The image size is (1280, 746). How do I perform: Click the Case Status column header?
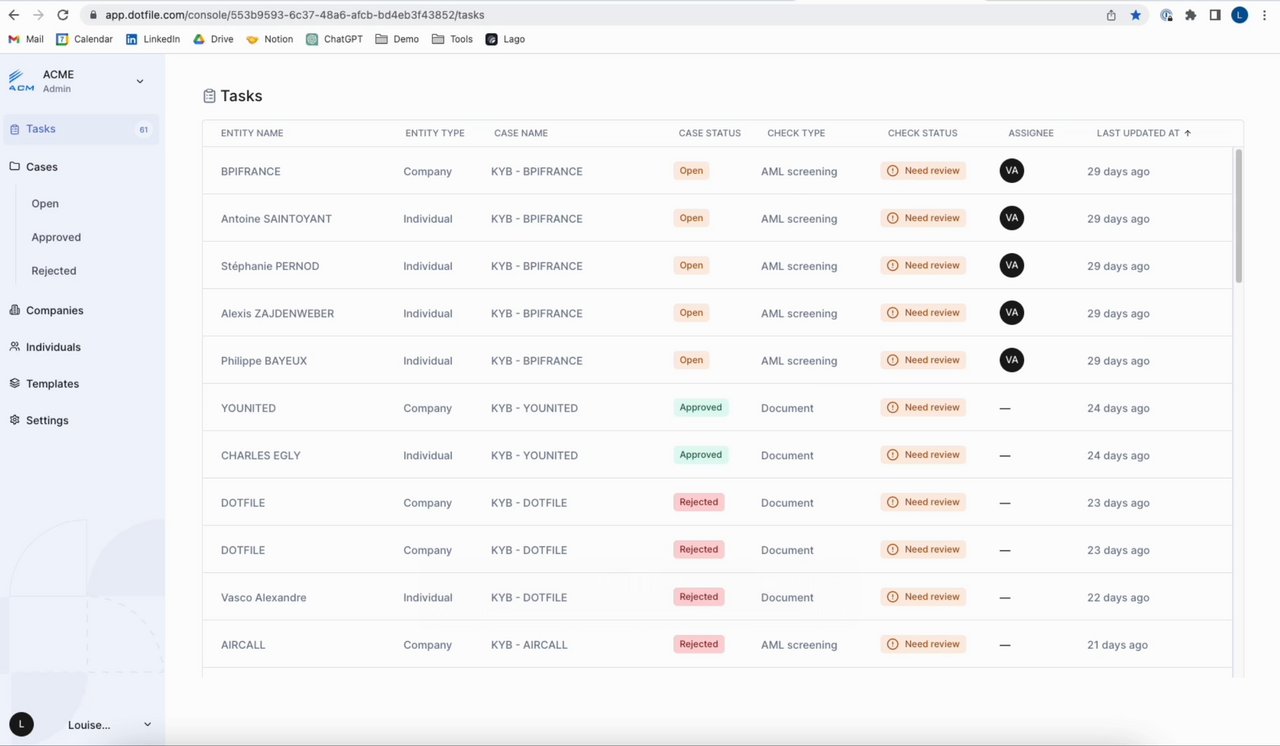pos(710,133)
